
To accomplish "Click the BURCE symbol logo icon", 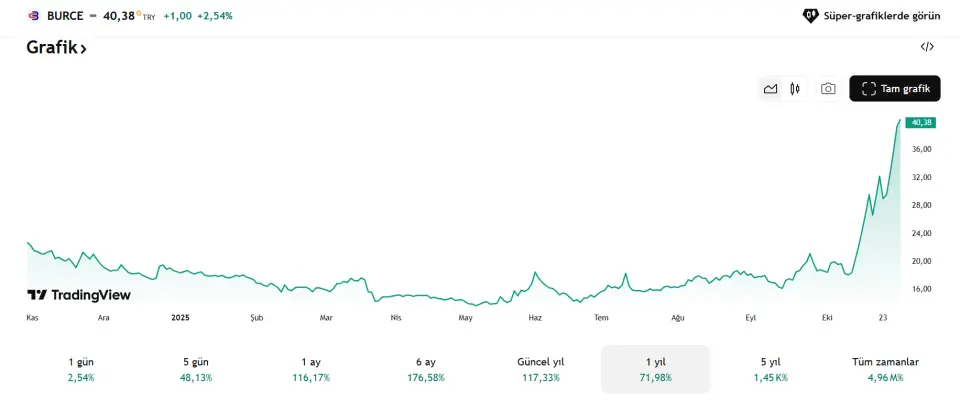I will [x=33, y=16].
